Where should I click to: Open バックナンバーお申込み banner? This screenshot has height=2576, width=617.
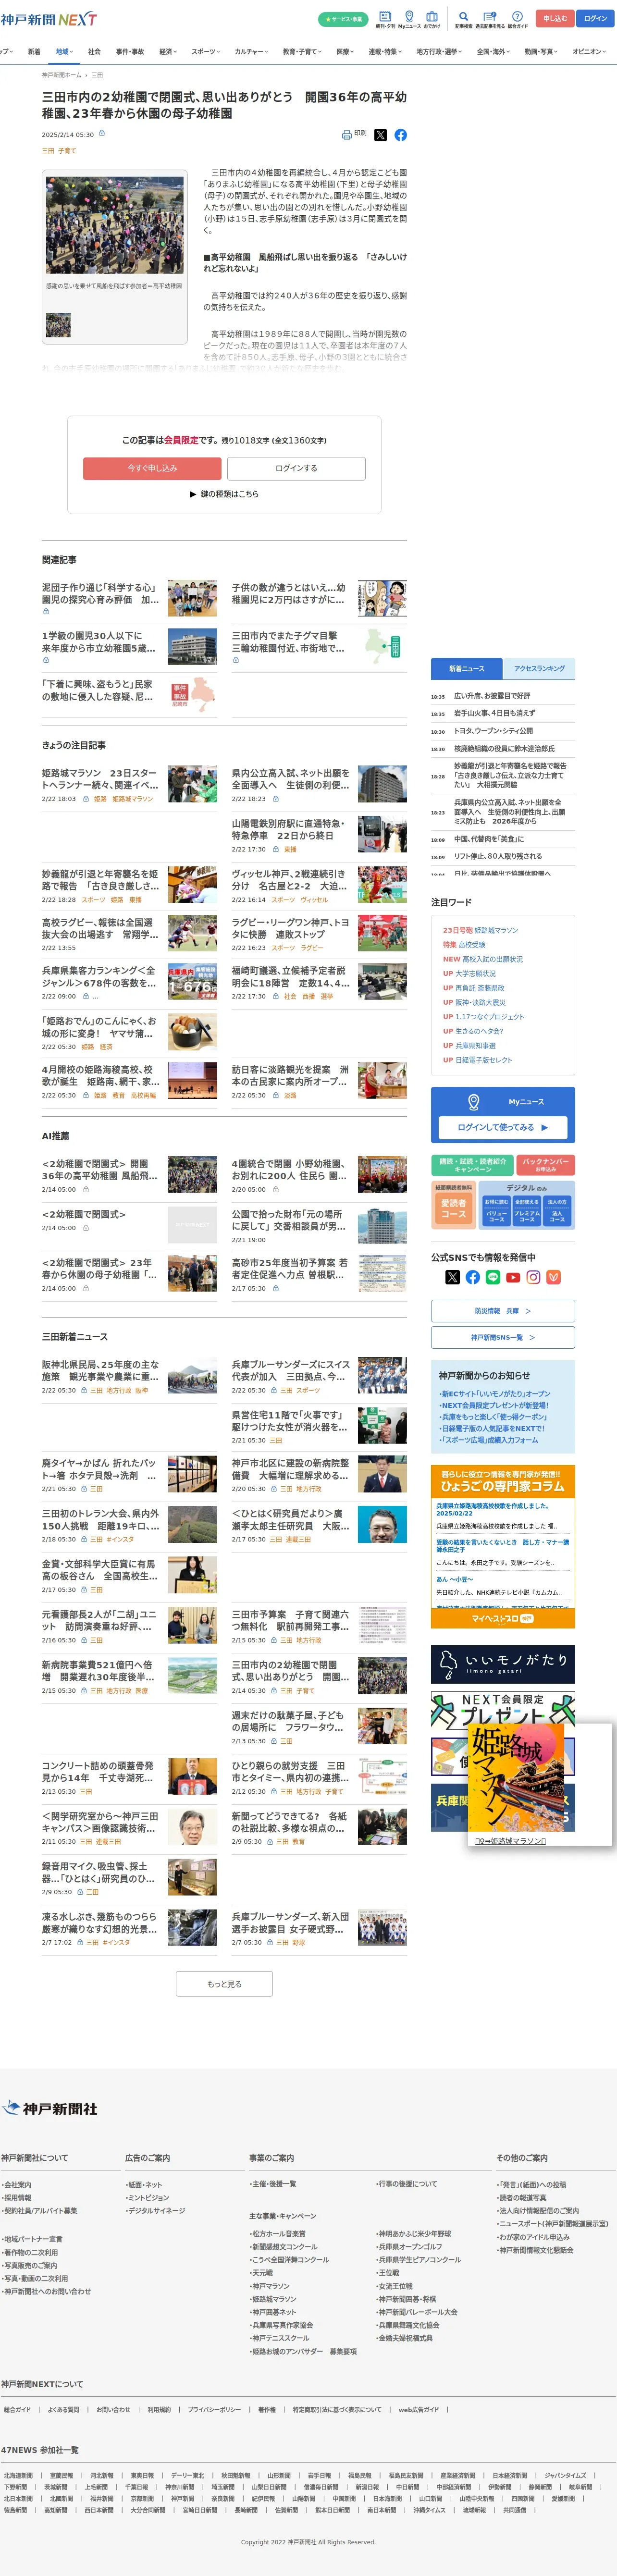546,1165
